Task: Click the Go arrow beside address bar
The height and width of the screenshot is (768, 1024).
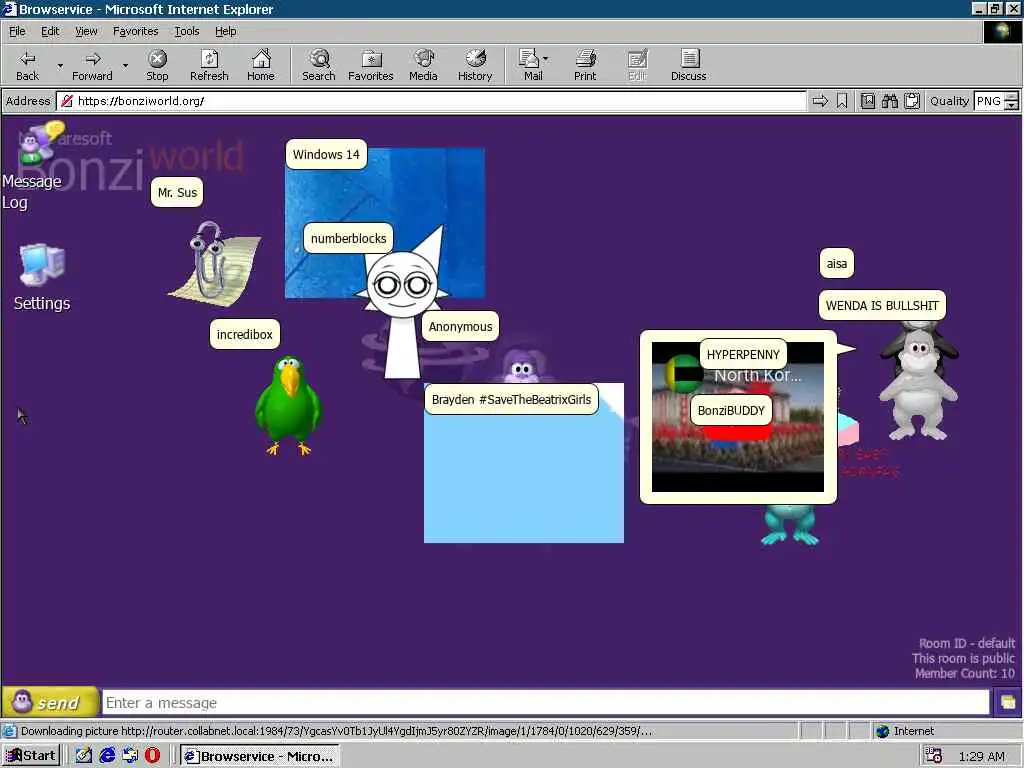Action: [820, 101]
